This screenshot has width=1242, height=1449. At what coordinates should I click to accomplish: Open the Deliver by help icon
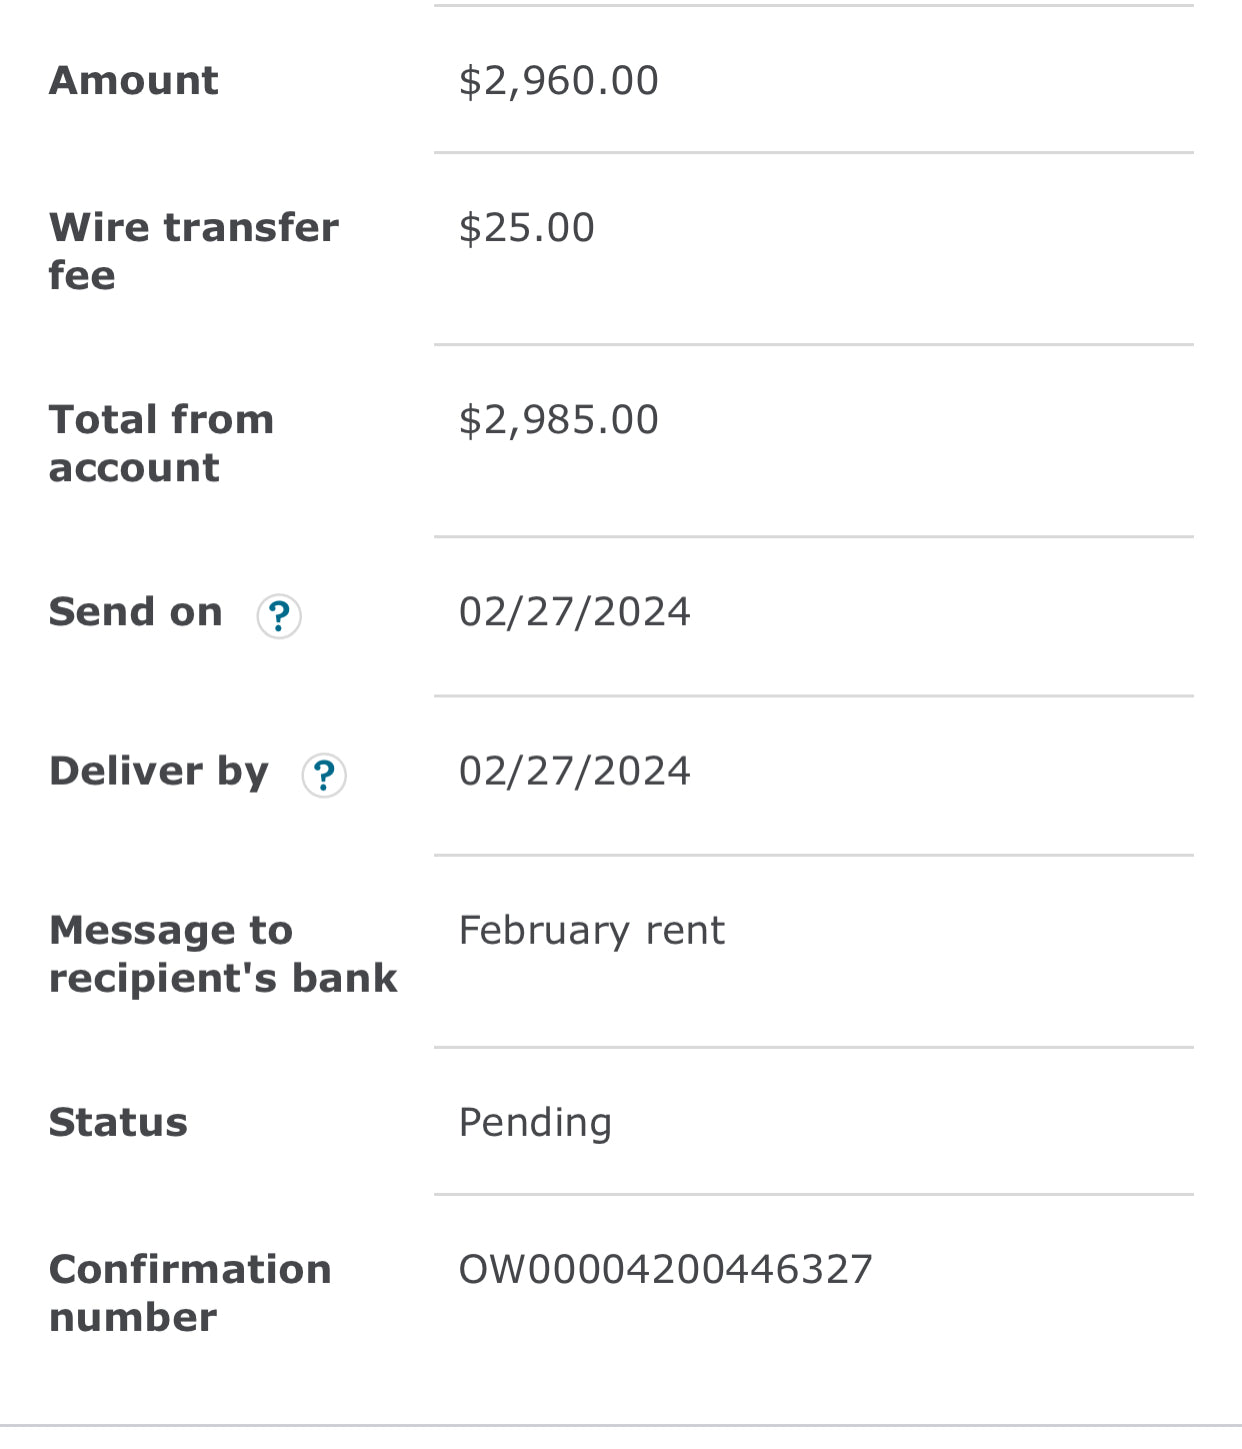324,775
